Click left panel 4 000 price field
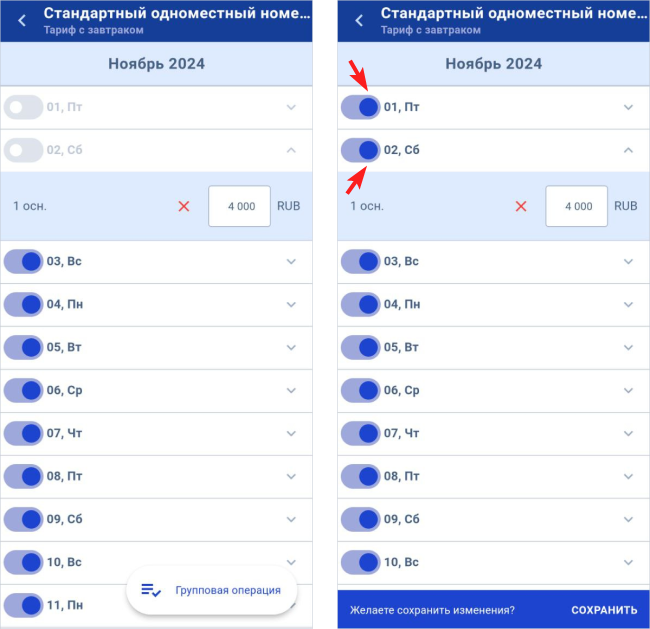Viewport: 650px width, 629px height. point(240,206)
